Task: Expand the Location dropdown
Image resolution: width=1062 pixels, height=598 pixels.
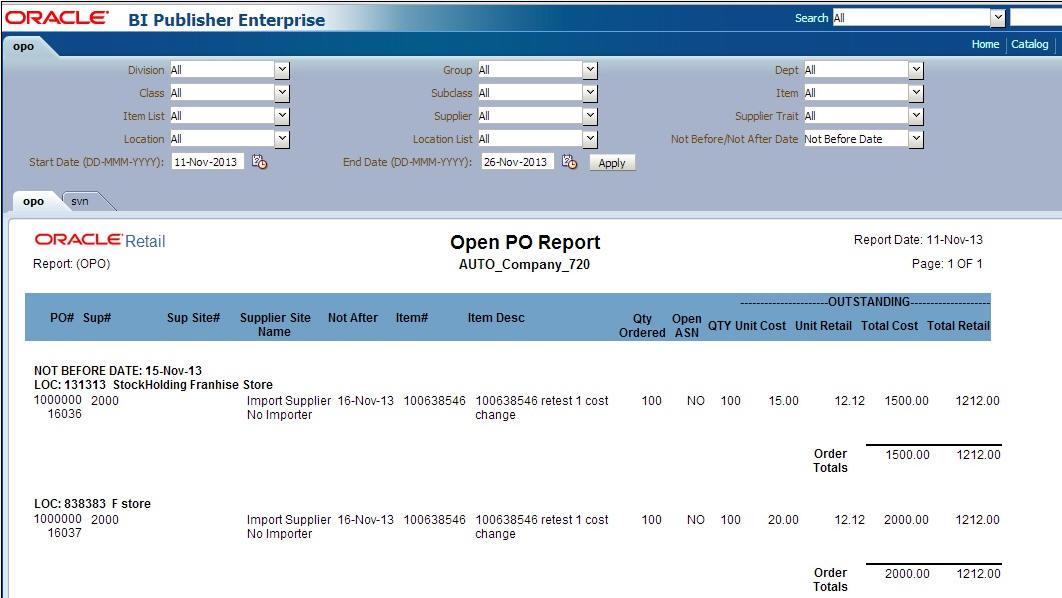Action: 282,139
